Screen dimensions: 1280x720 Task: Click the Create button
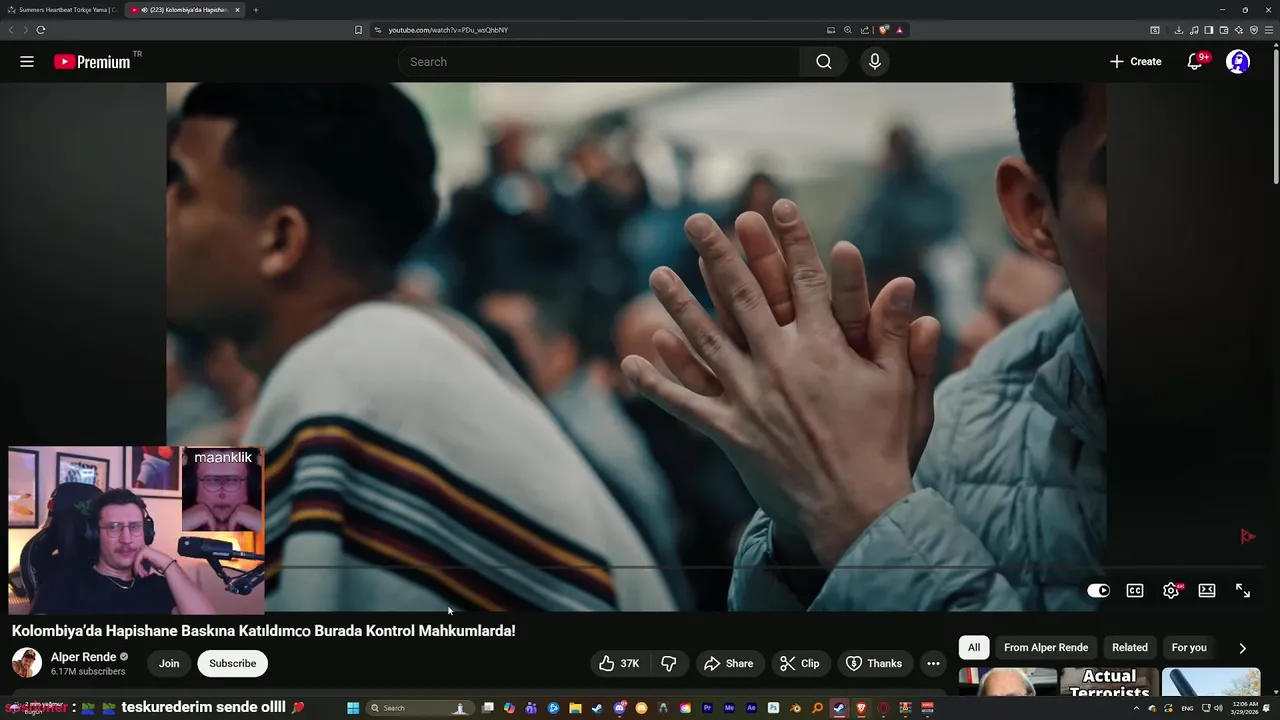click(x=1135, y=62)
